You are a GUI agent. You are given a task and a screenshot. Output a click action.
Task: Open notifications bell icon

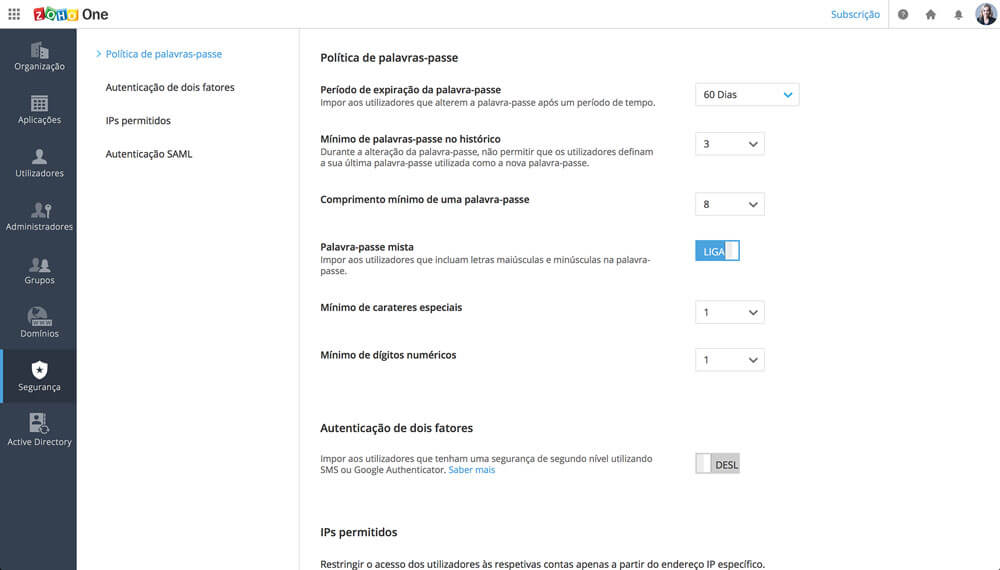(x=958, y=14)
